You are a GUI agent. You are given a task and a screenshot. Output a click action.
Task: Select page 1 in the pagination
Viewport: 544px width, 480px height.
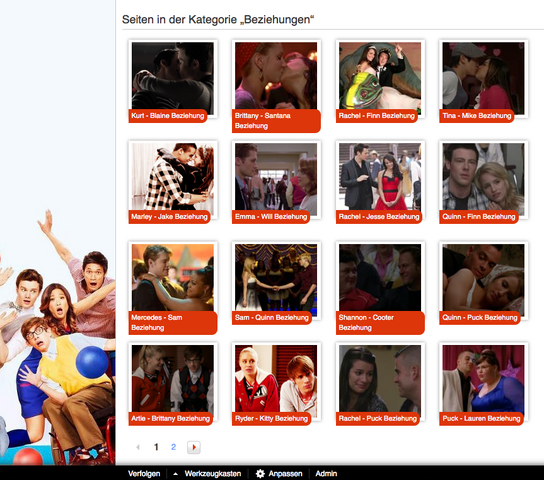pos(156,447)
